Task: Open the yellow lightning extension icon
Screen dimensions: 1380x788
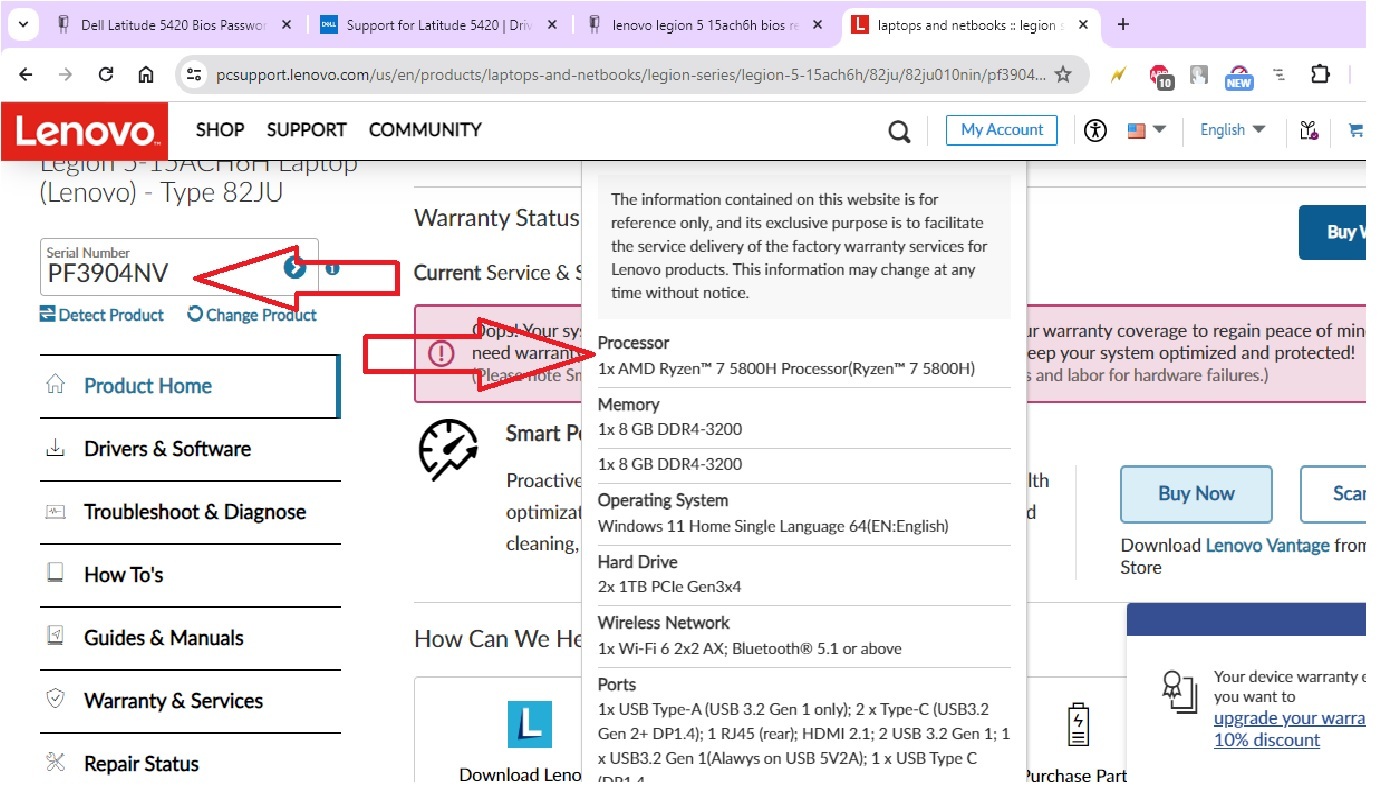Action: tap(1119, 74)
